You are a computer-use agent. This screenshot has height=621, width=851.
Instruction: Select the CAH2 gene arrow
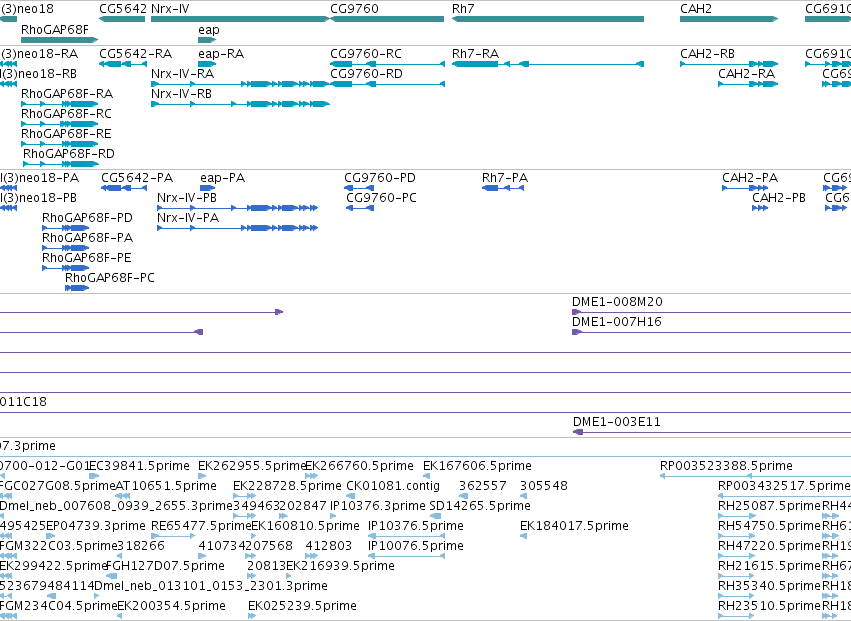729,19
